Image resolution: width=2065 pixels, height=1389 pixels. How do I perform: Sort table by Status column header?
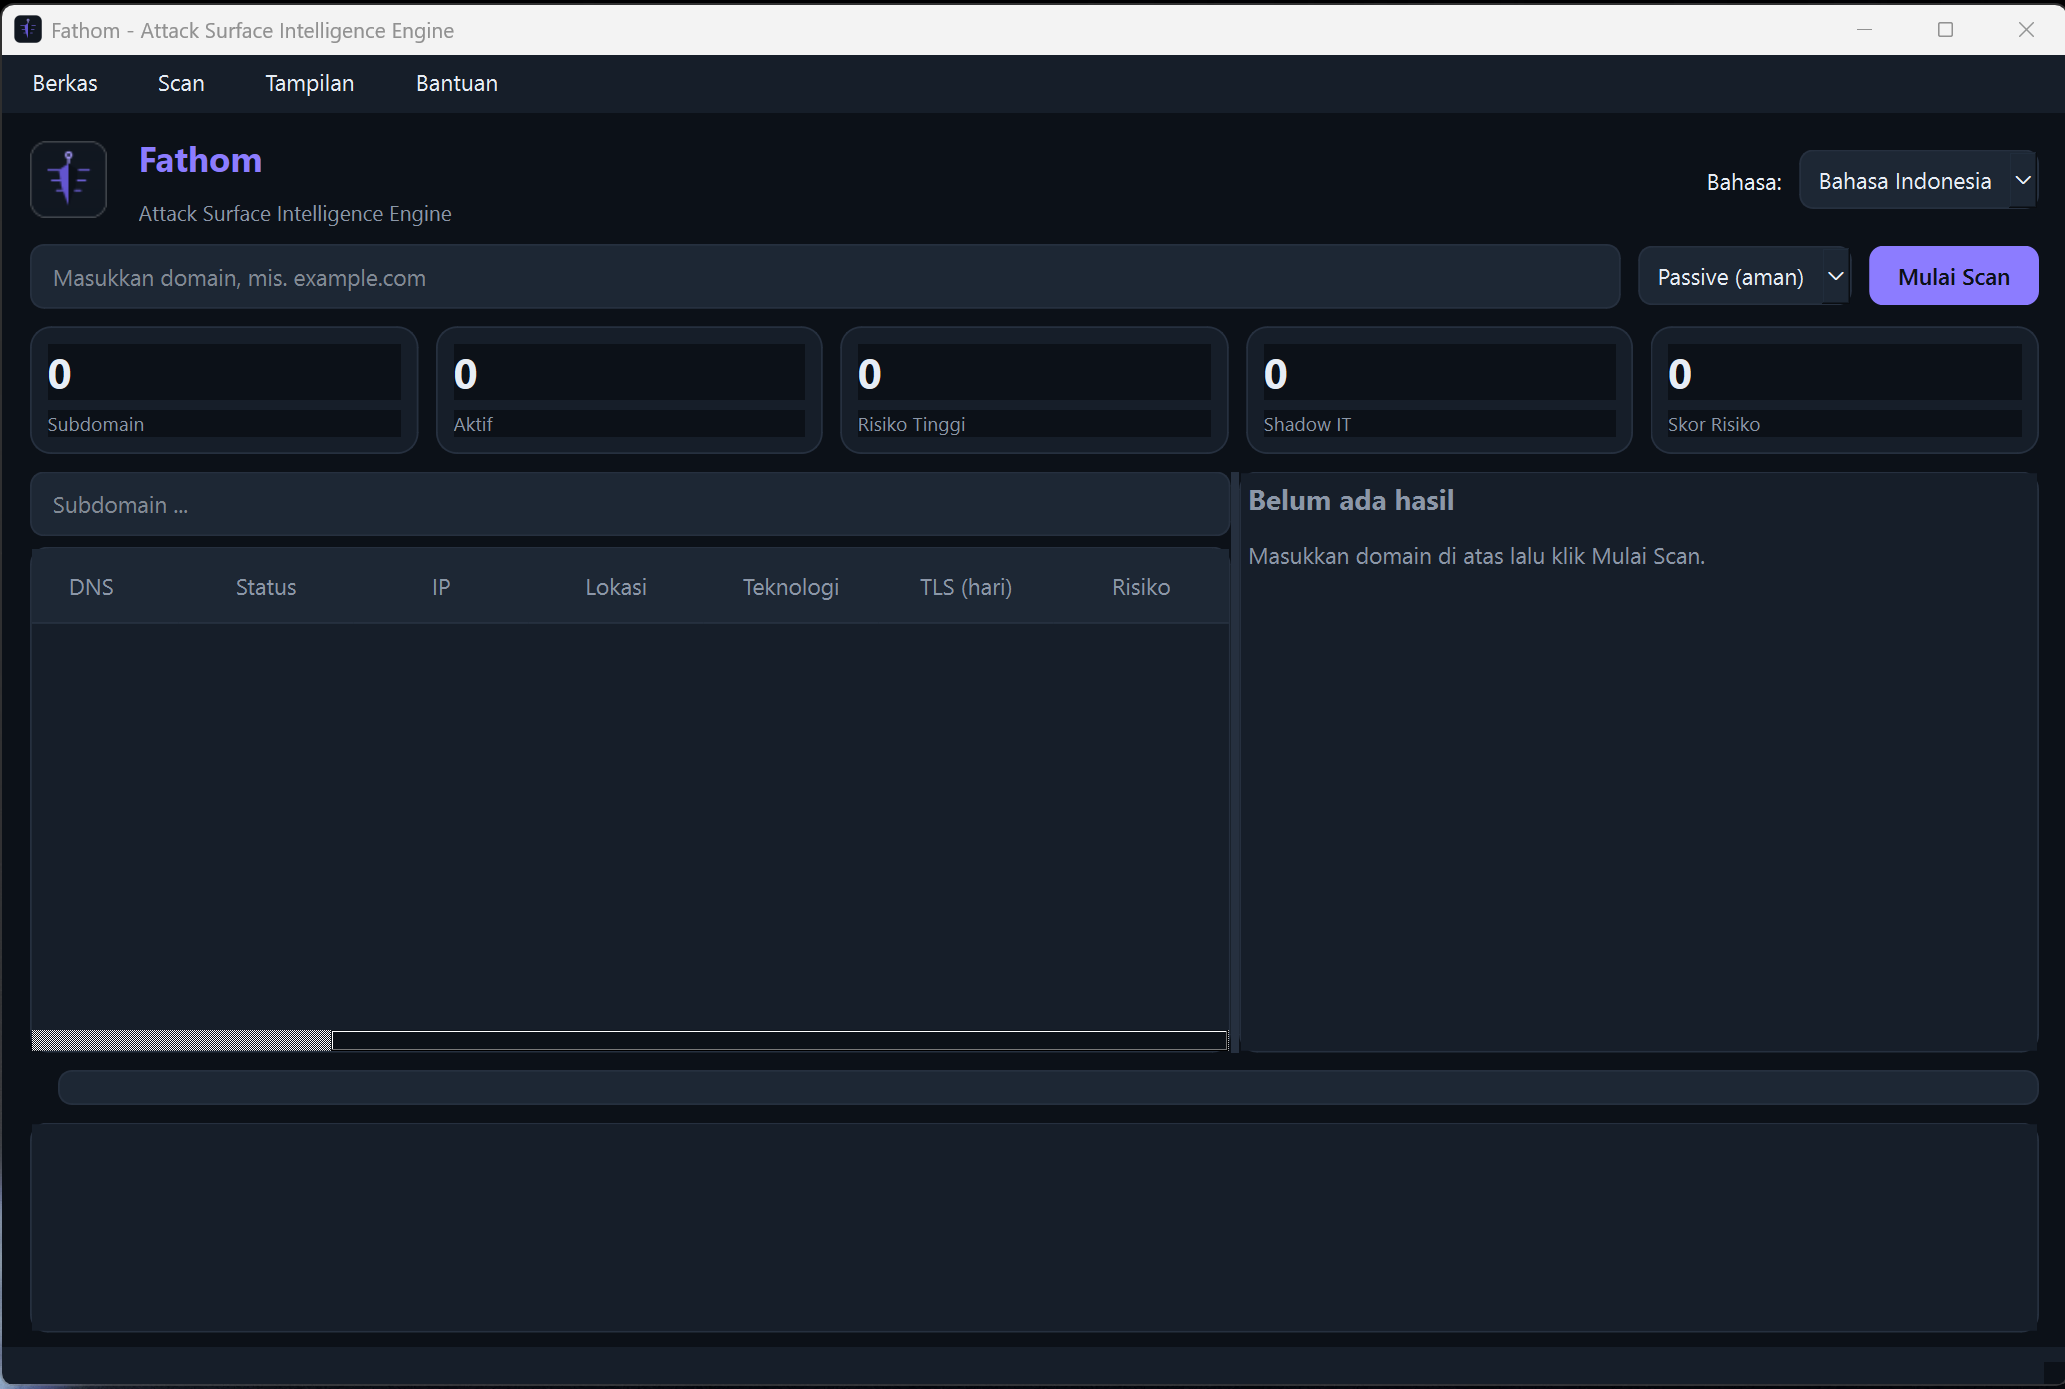click(x=266, y=587)
